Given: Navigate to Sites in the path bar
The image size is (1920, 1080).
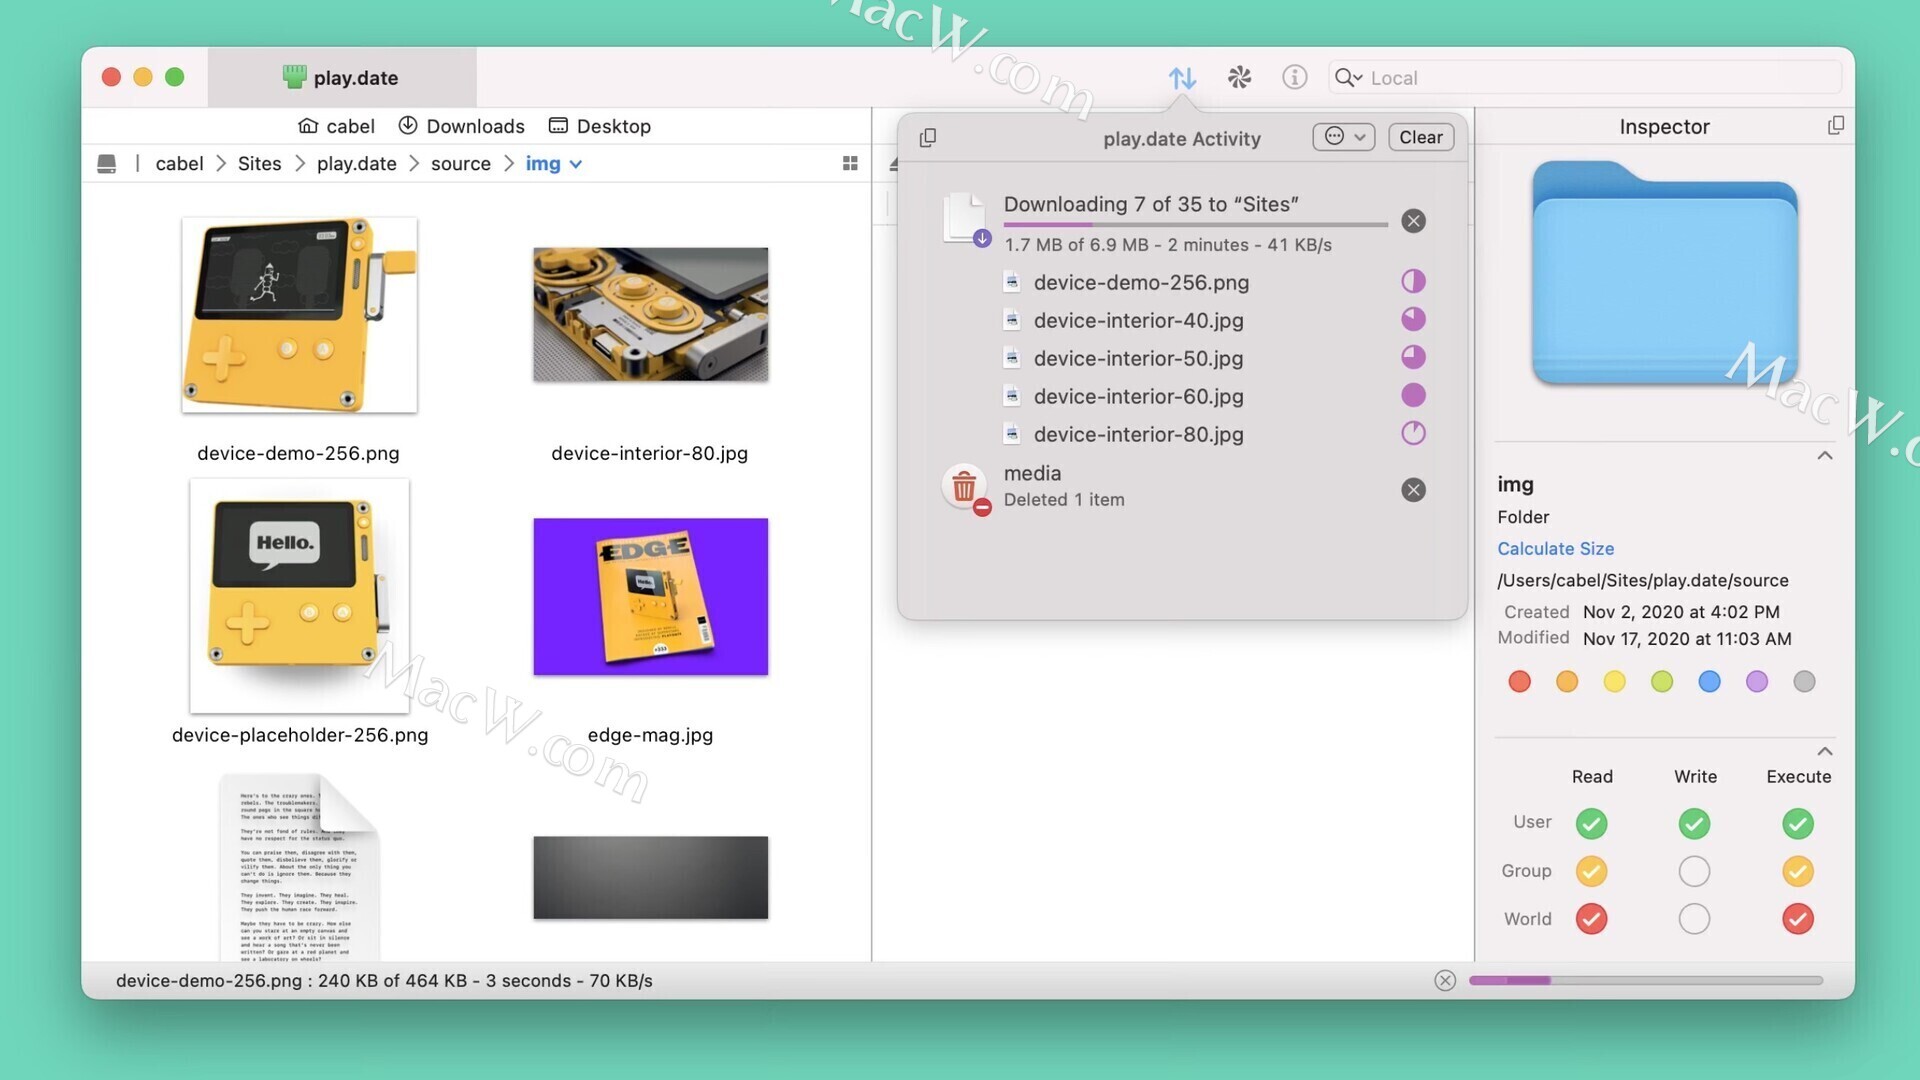Looking at the screenshot, I should [259, 164].
